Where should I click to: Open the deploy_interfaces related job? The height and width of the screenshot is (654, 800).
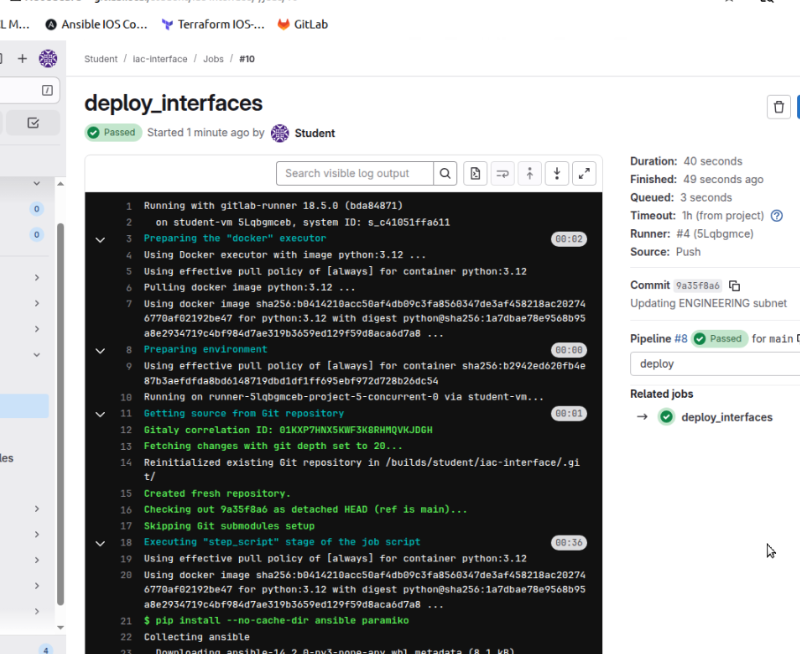(727, 417)
